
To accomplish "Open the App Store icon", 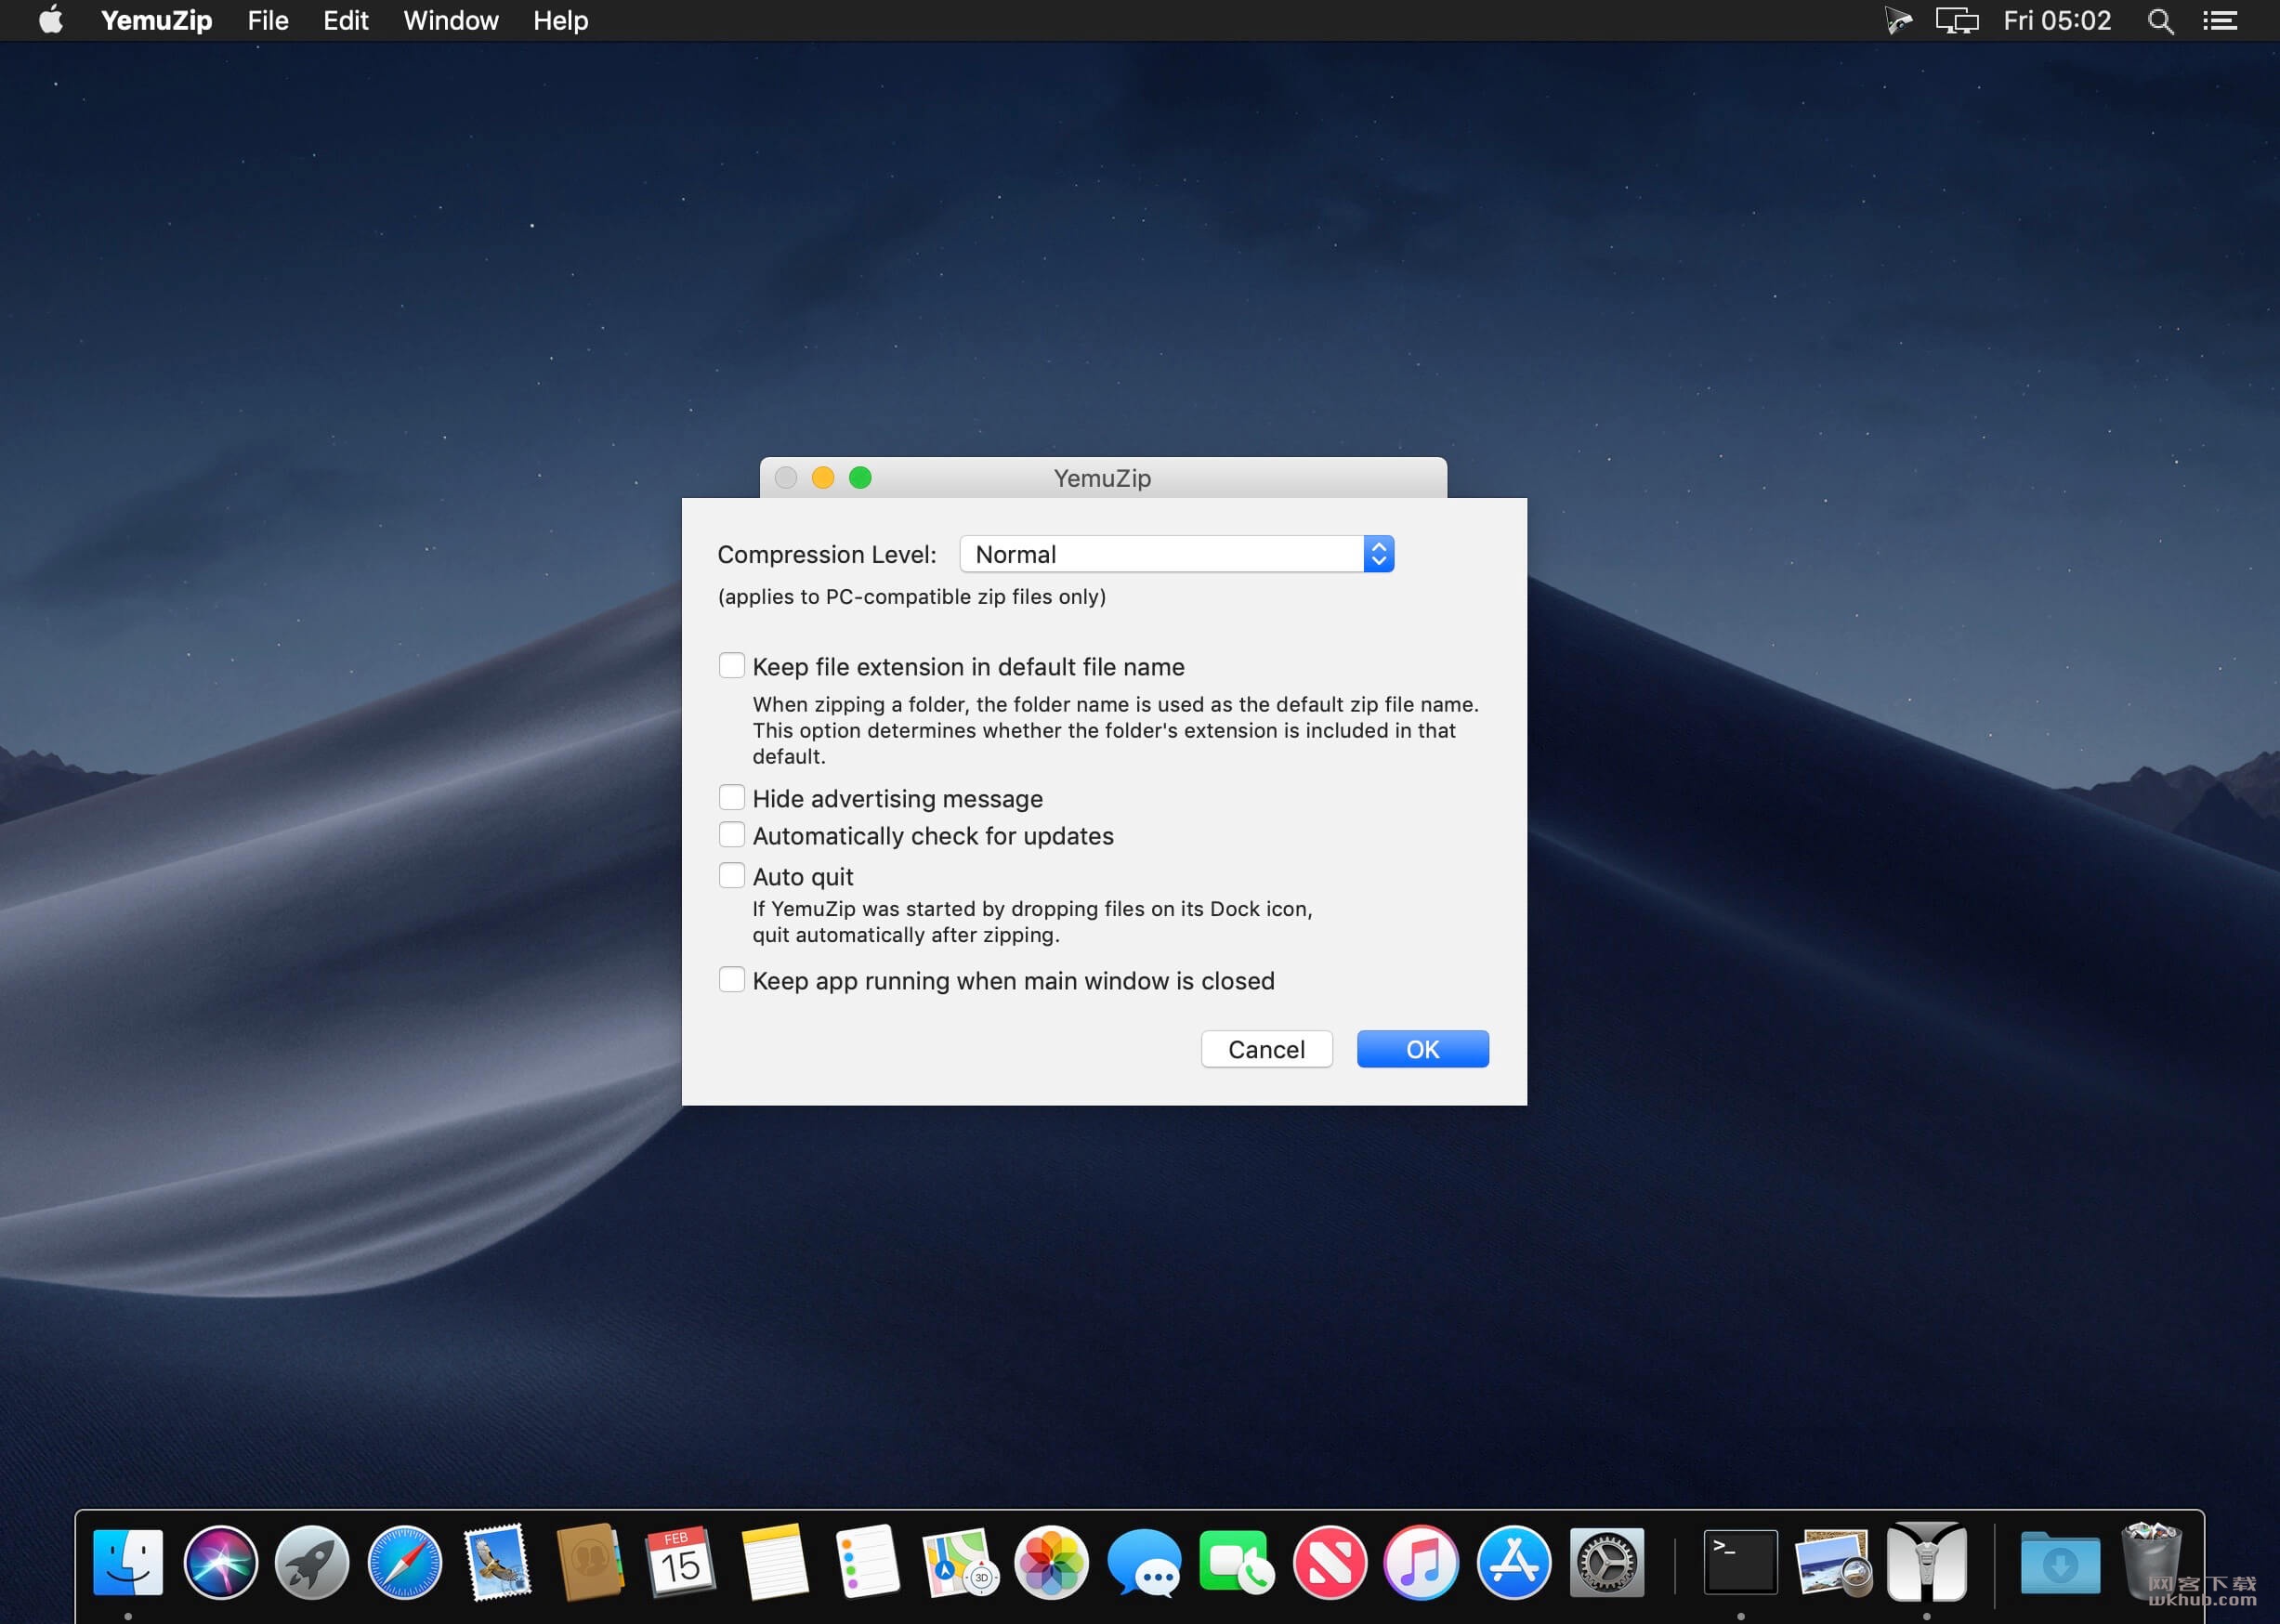I will coord(1514,1562).
